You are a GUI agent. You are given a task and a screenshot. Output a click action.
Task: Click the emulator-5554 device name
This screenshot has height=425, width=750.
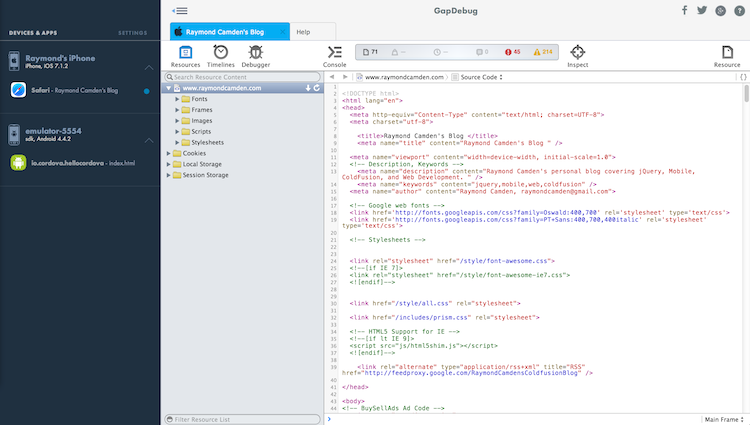click(x=53, y=131)
